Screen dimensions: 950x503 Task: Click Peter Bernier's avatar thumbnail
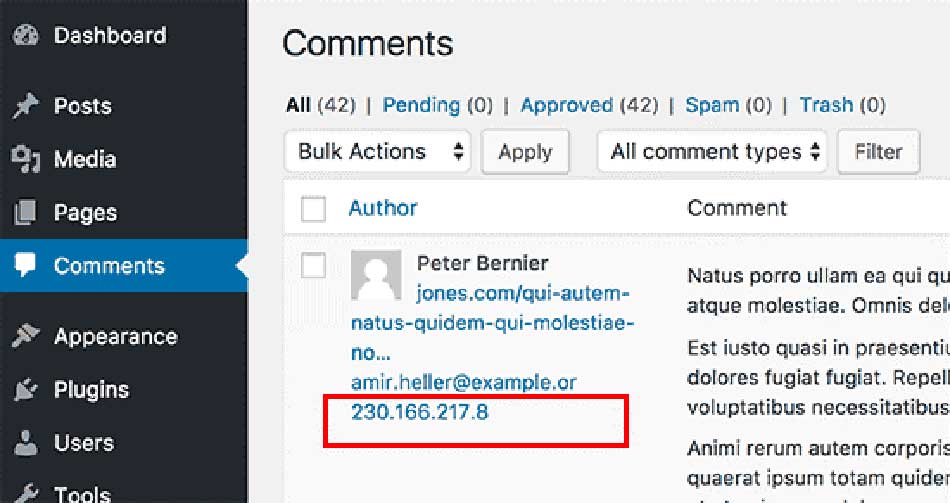tap(376, 276)
